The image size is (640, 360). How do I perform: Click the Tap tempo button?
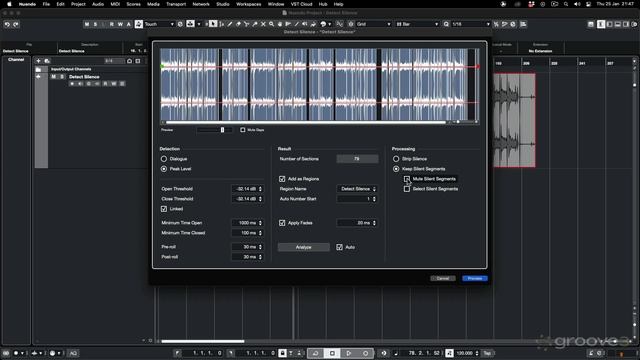[487, 353]
